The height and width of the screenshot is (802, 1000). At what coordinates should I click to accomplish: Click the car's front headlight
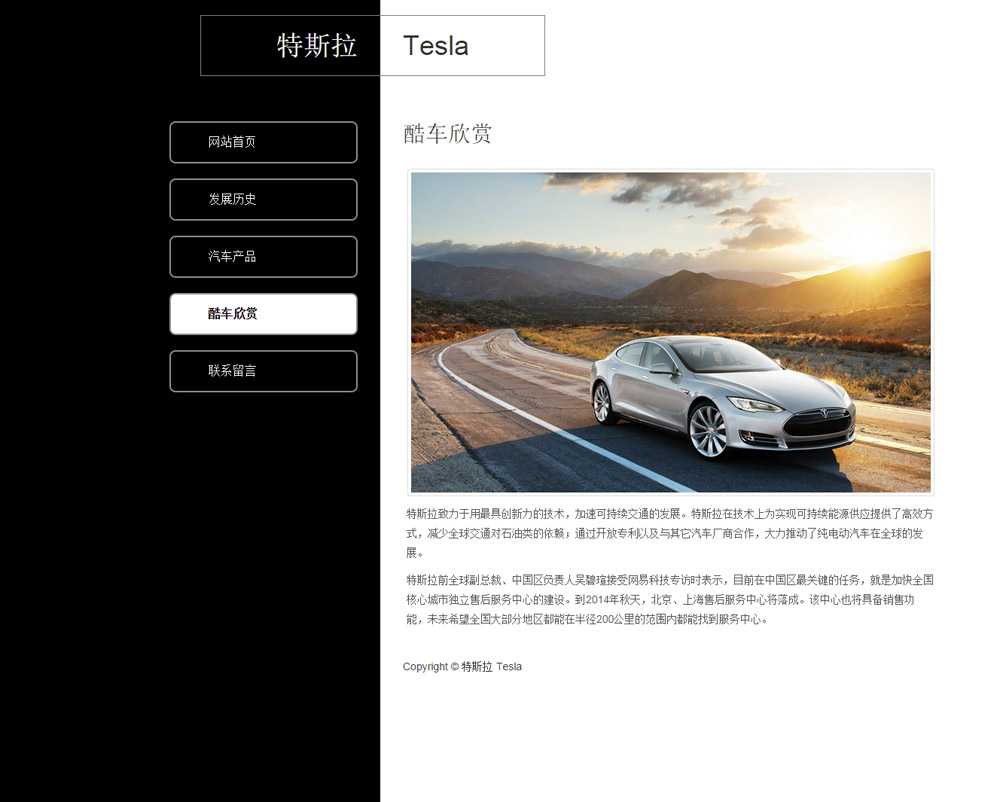pyautogui.click(x=755, y=405)
